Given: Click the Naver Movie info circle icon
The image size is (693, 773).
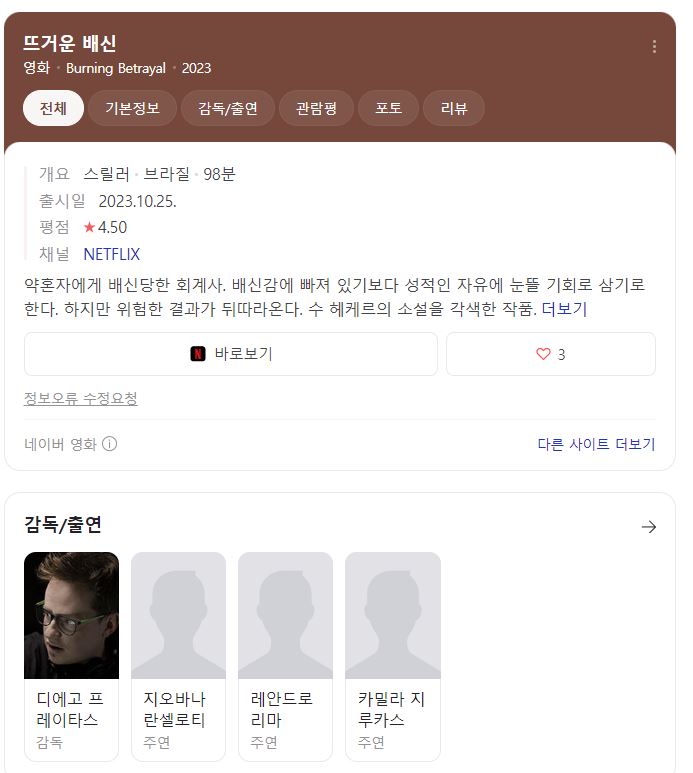Looking at the screenshot, I should click(x=110, y=444).
